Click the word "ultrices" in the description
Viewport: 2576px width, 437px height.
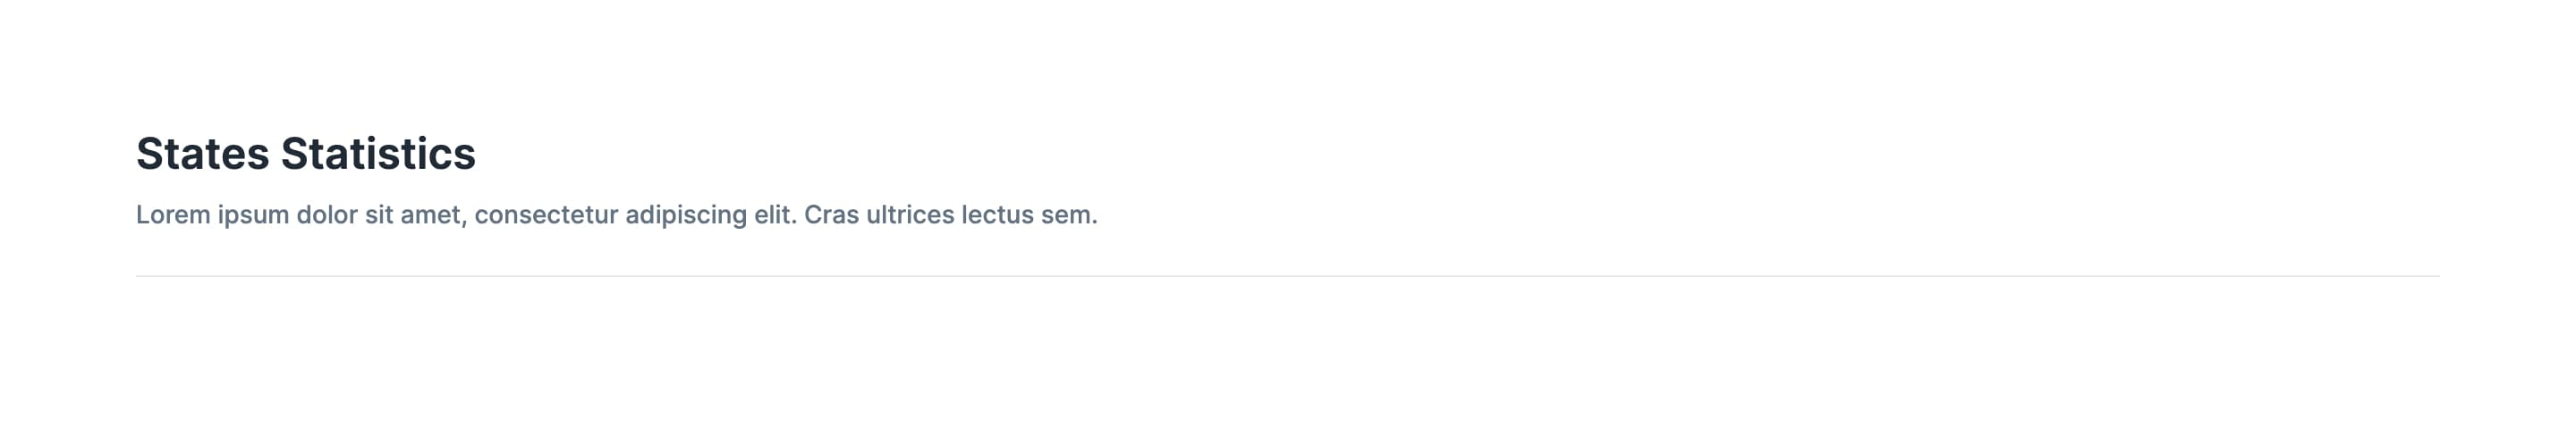click(910, 215)
